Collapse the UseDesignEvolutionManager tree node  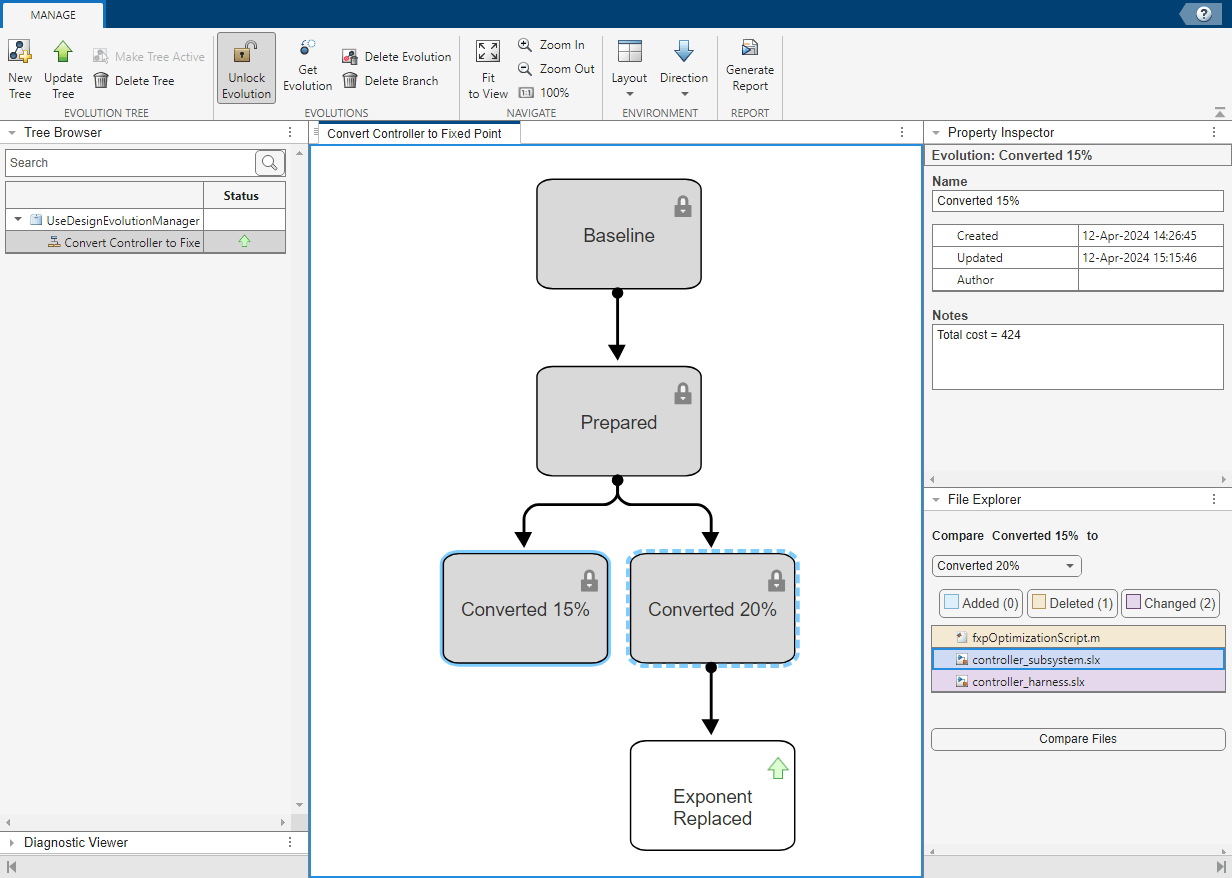point(18,220)
